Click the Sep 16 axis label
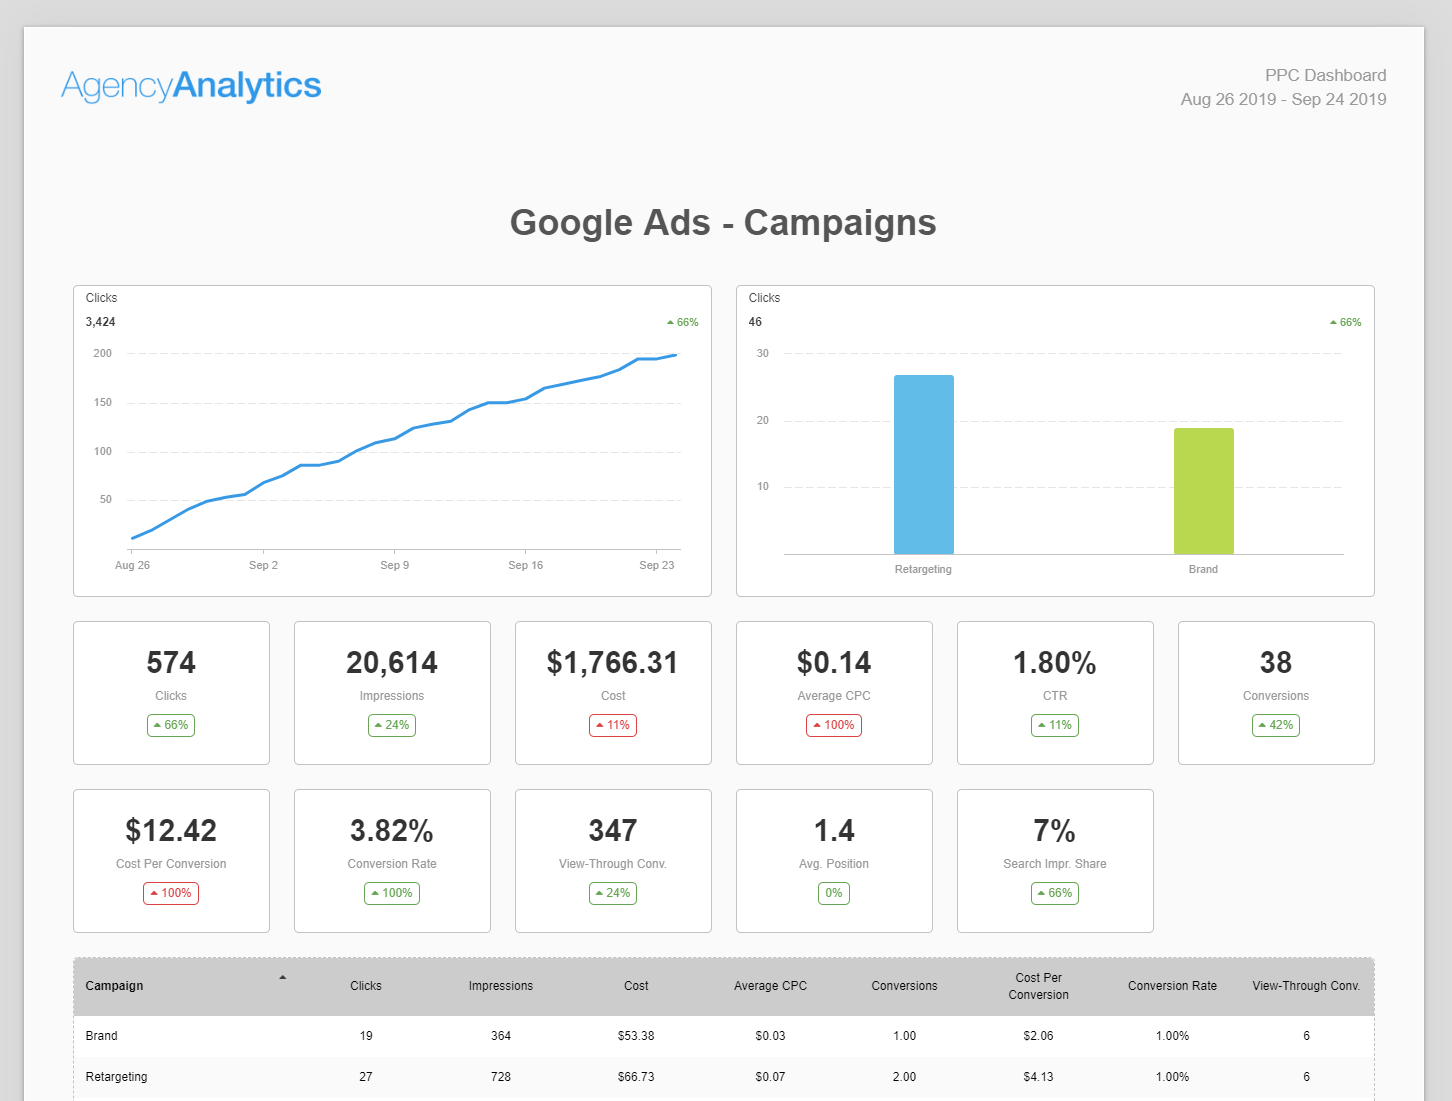The height and width of the screenshot is (1101, 1452). click(x=526, y=565)
